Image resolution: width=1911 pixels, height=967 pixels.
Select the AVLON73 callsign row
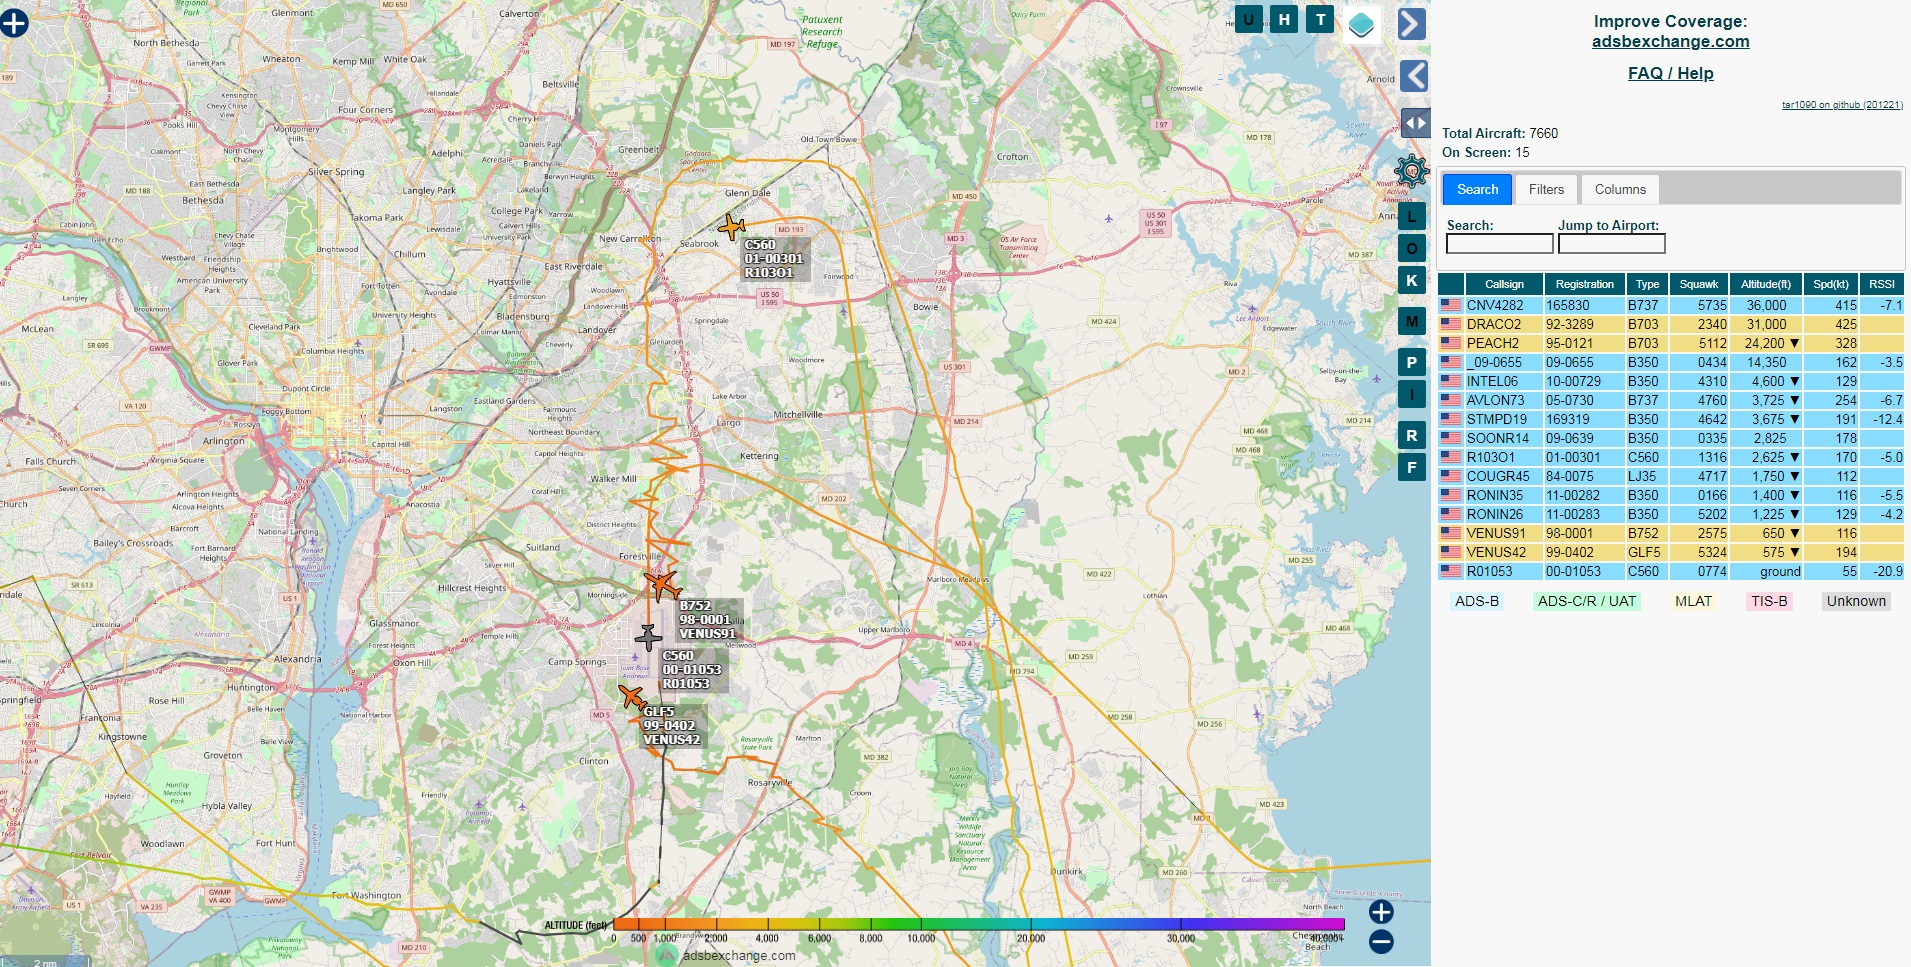(1671, 400)
